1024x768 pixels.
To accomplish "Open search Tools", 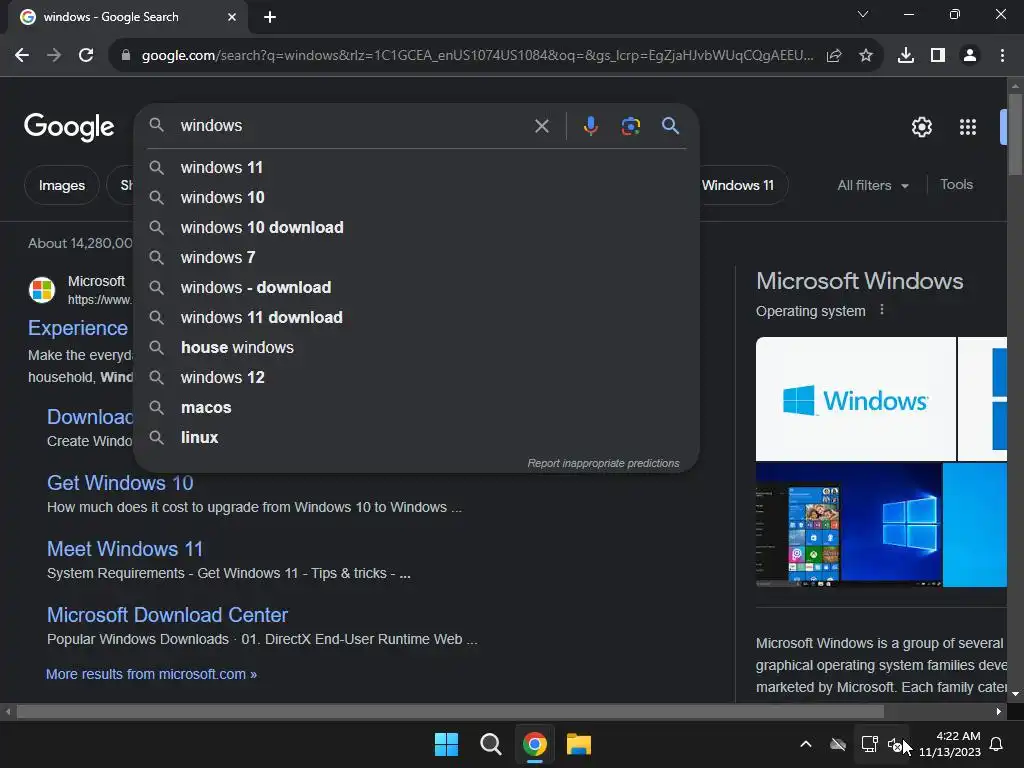I will pos(956,185).
